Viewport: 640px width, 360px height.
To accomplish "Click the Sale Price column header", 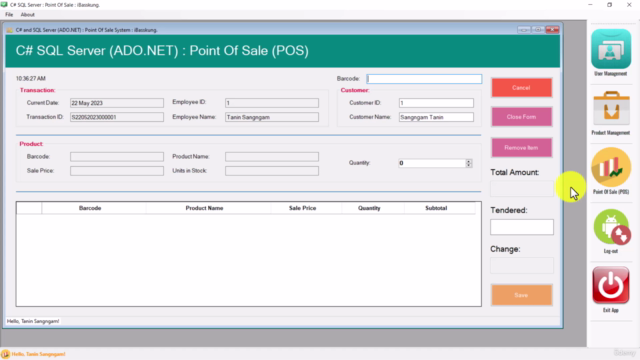I will 306,208.
